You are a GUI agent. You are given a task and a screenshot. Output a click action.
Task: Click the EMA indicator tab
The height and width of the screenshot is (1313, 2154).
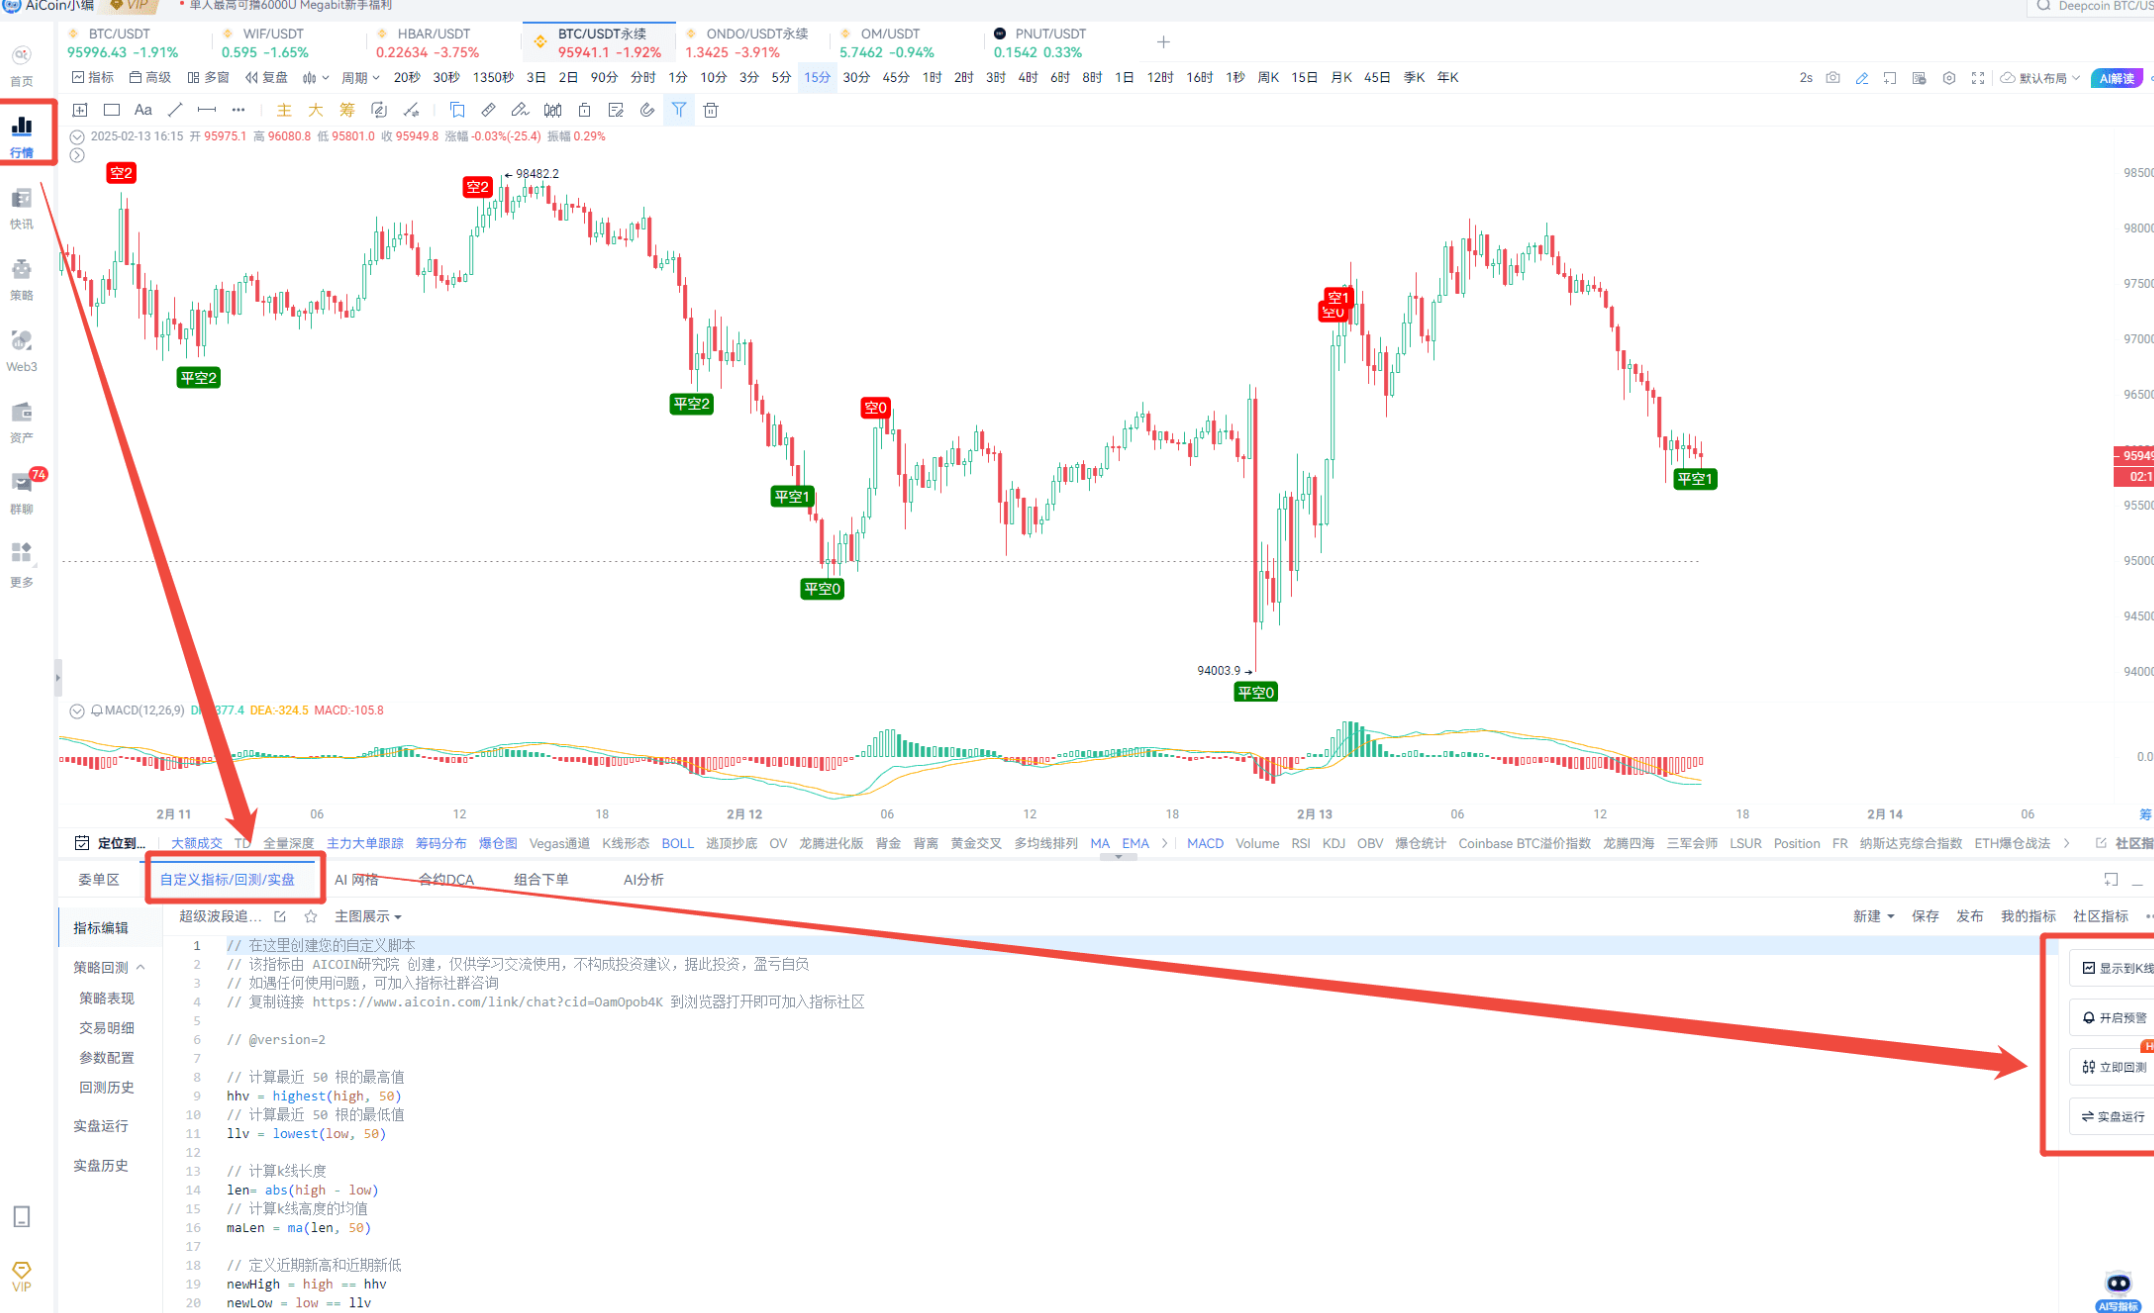pyautogui.click(x=1135, y=842)
